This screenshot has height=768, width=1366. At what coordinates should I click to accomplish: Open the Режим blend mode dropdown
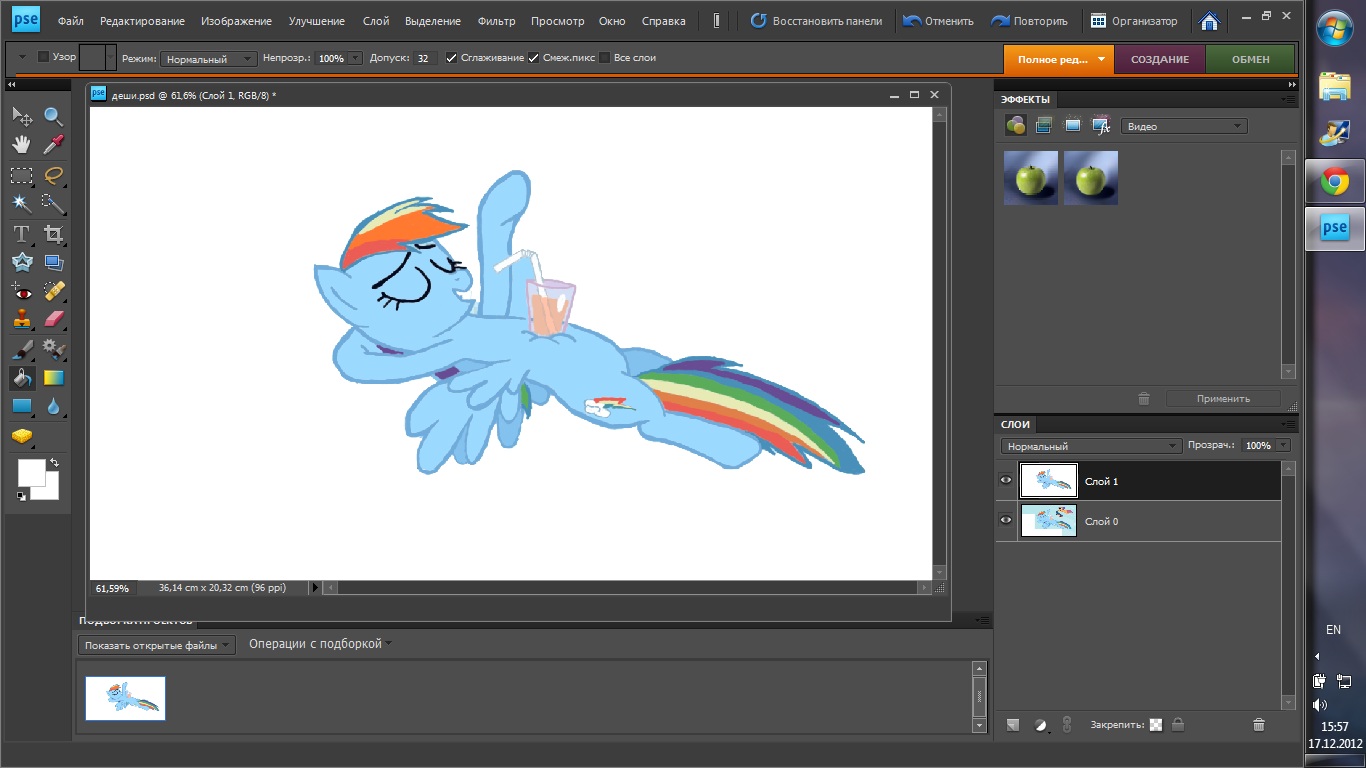tap(208, 59)
